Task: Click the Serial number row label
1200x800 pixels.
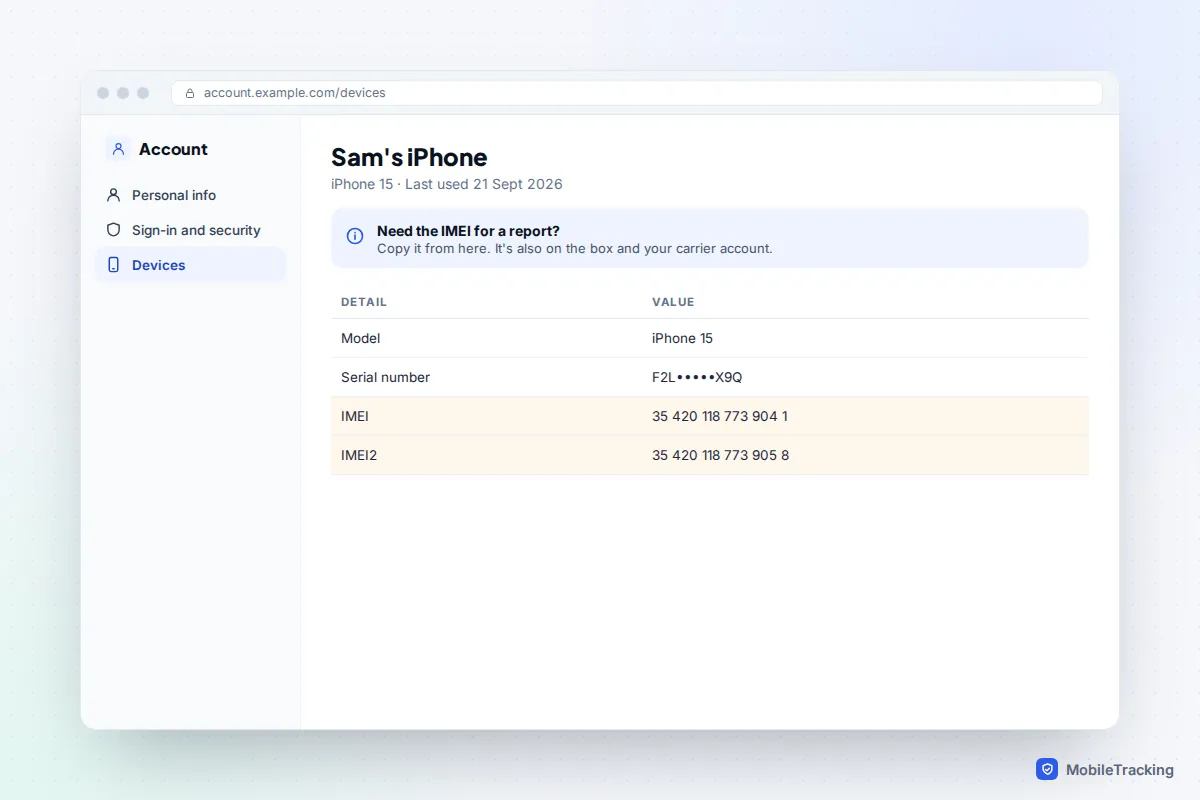Action: coord(385,377)
